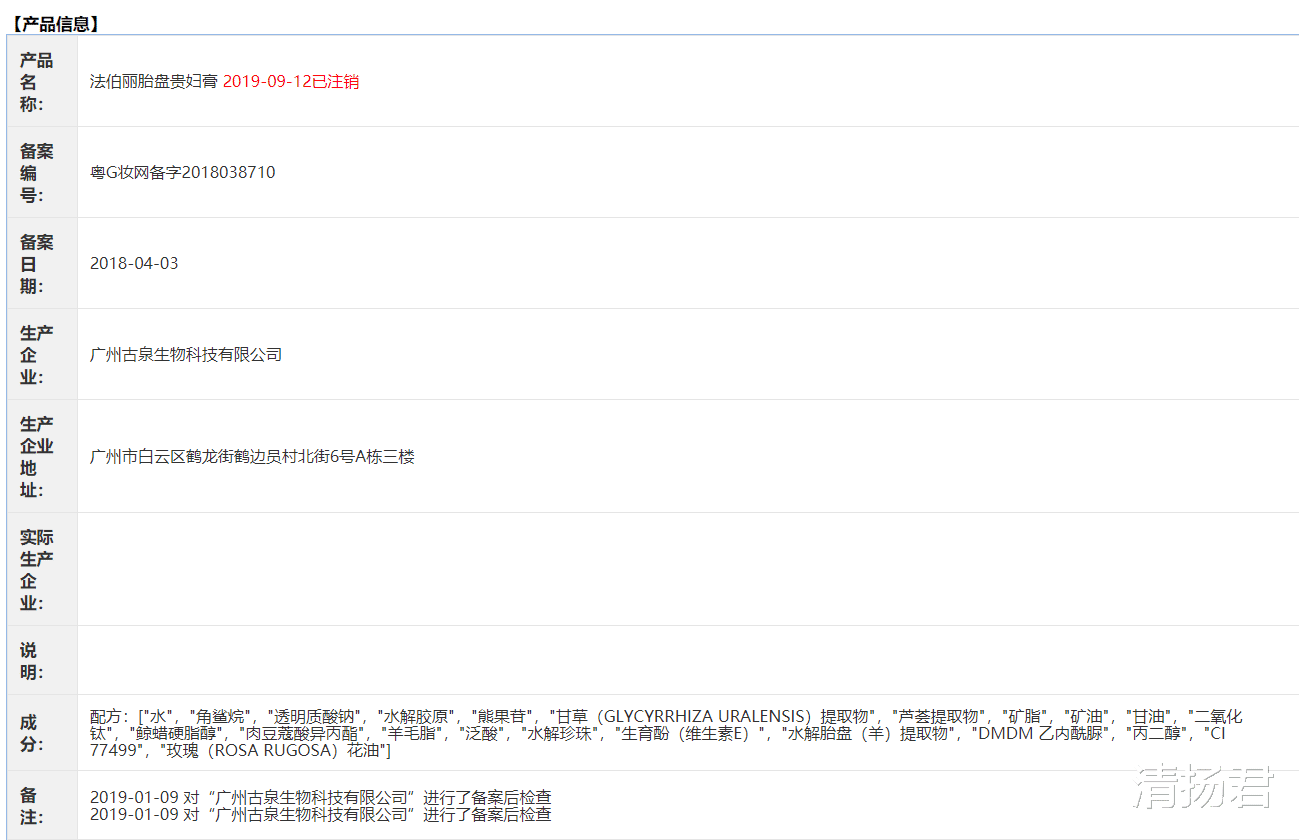Click address 广州市白云区鹤龙街鹤边员村北街6号A栋三楼
The width and height of the screenshot is (1299, 840).
pyautogui.click(x=252, y=457)
